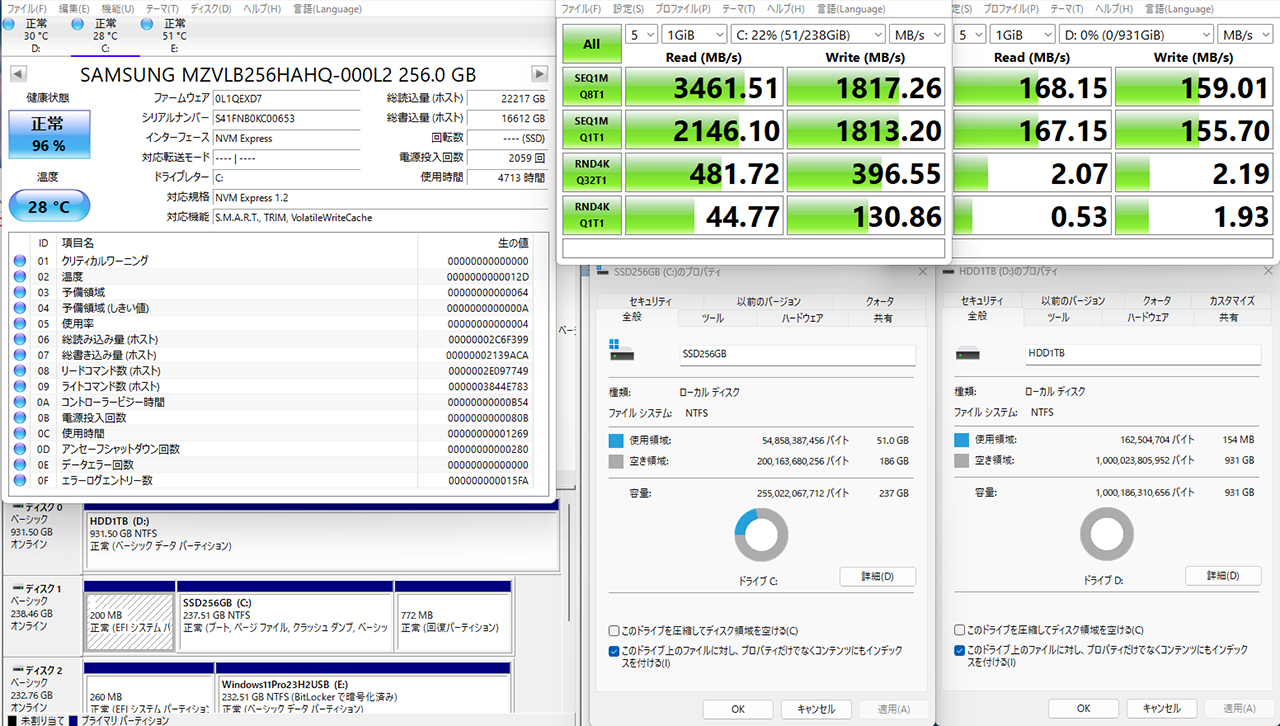Start all benchmarks with the All button
Image resolution: width=1280 pixels, height=726 pixels.
(x=591, y=44)
